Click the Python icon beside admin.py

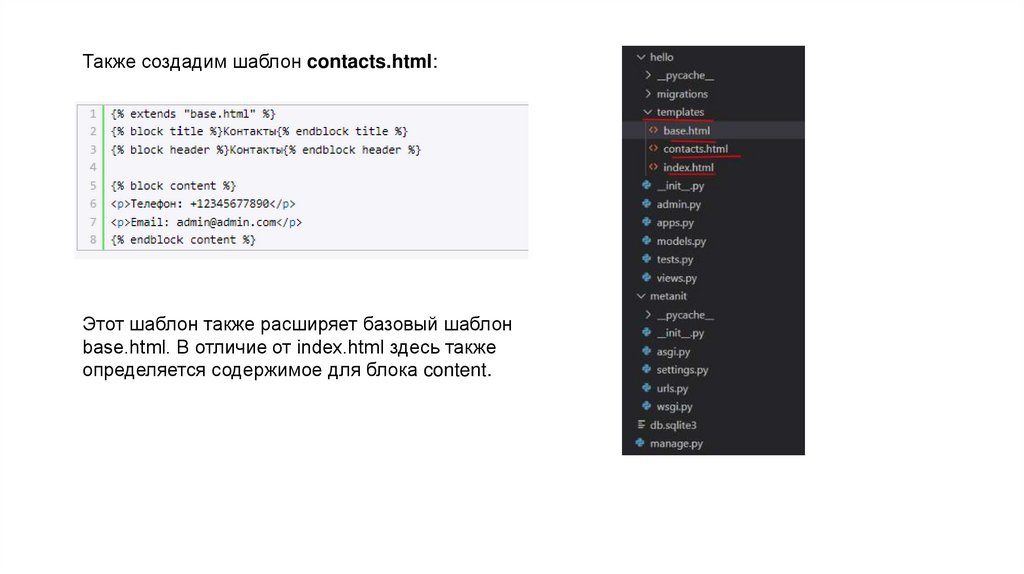coord(647,204)
